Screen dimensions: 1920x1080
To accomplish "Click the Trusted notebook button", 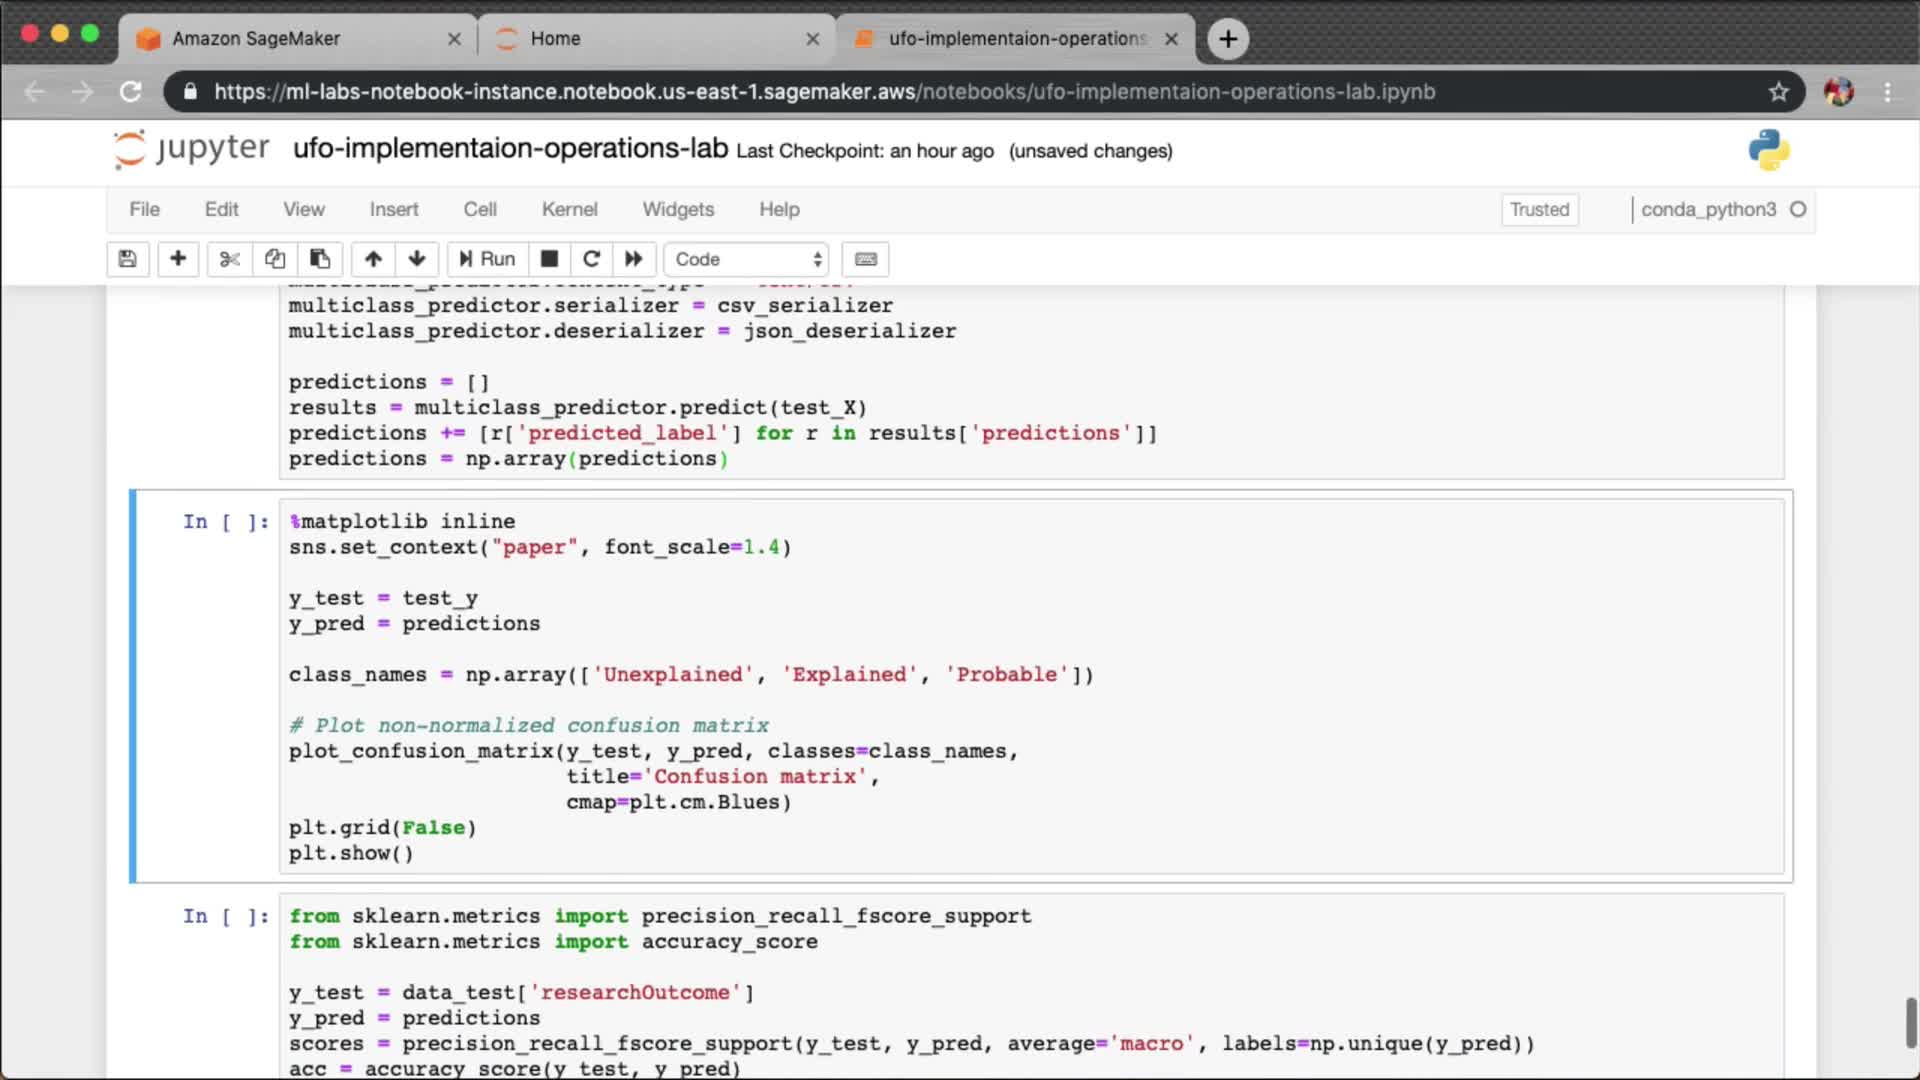I will tap(1539, 209).
